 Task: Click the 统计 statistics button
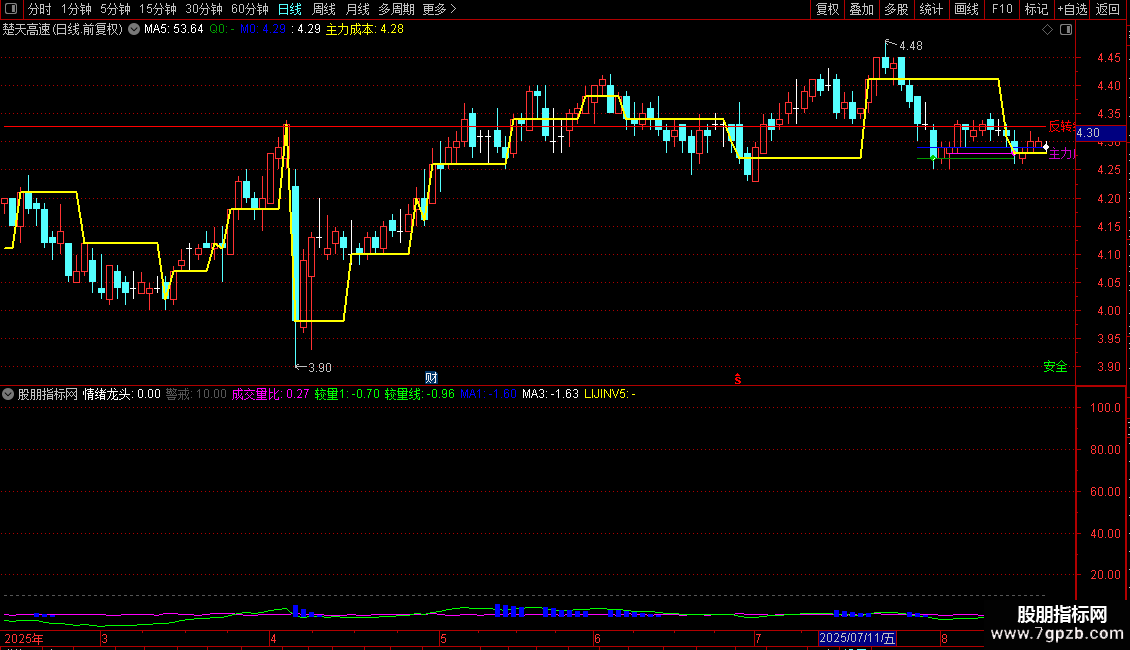click(931, 9)
